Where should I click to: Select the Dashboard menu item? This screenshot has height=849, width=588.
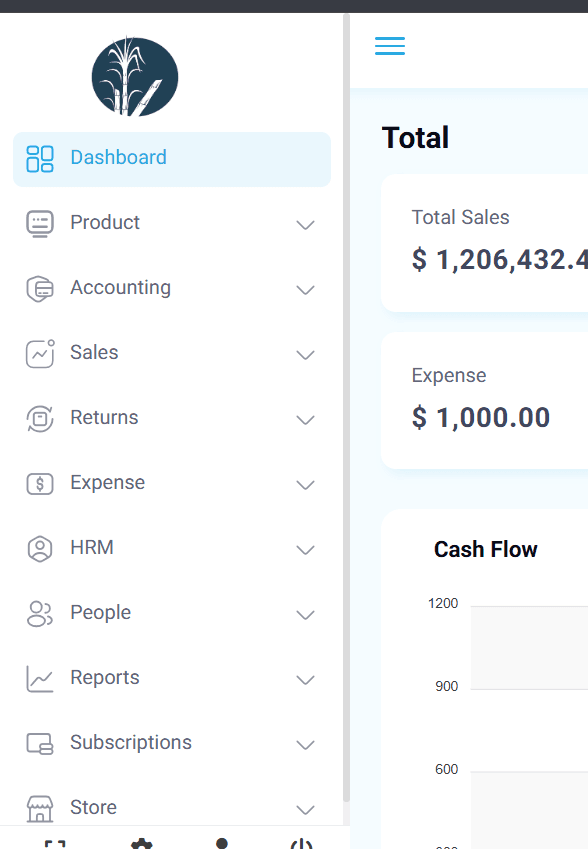[172, 159]
